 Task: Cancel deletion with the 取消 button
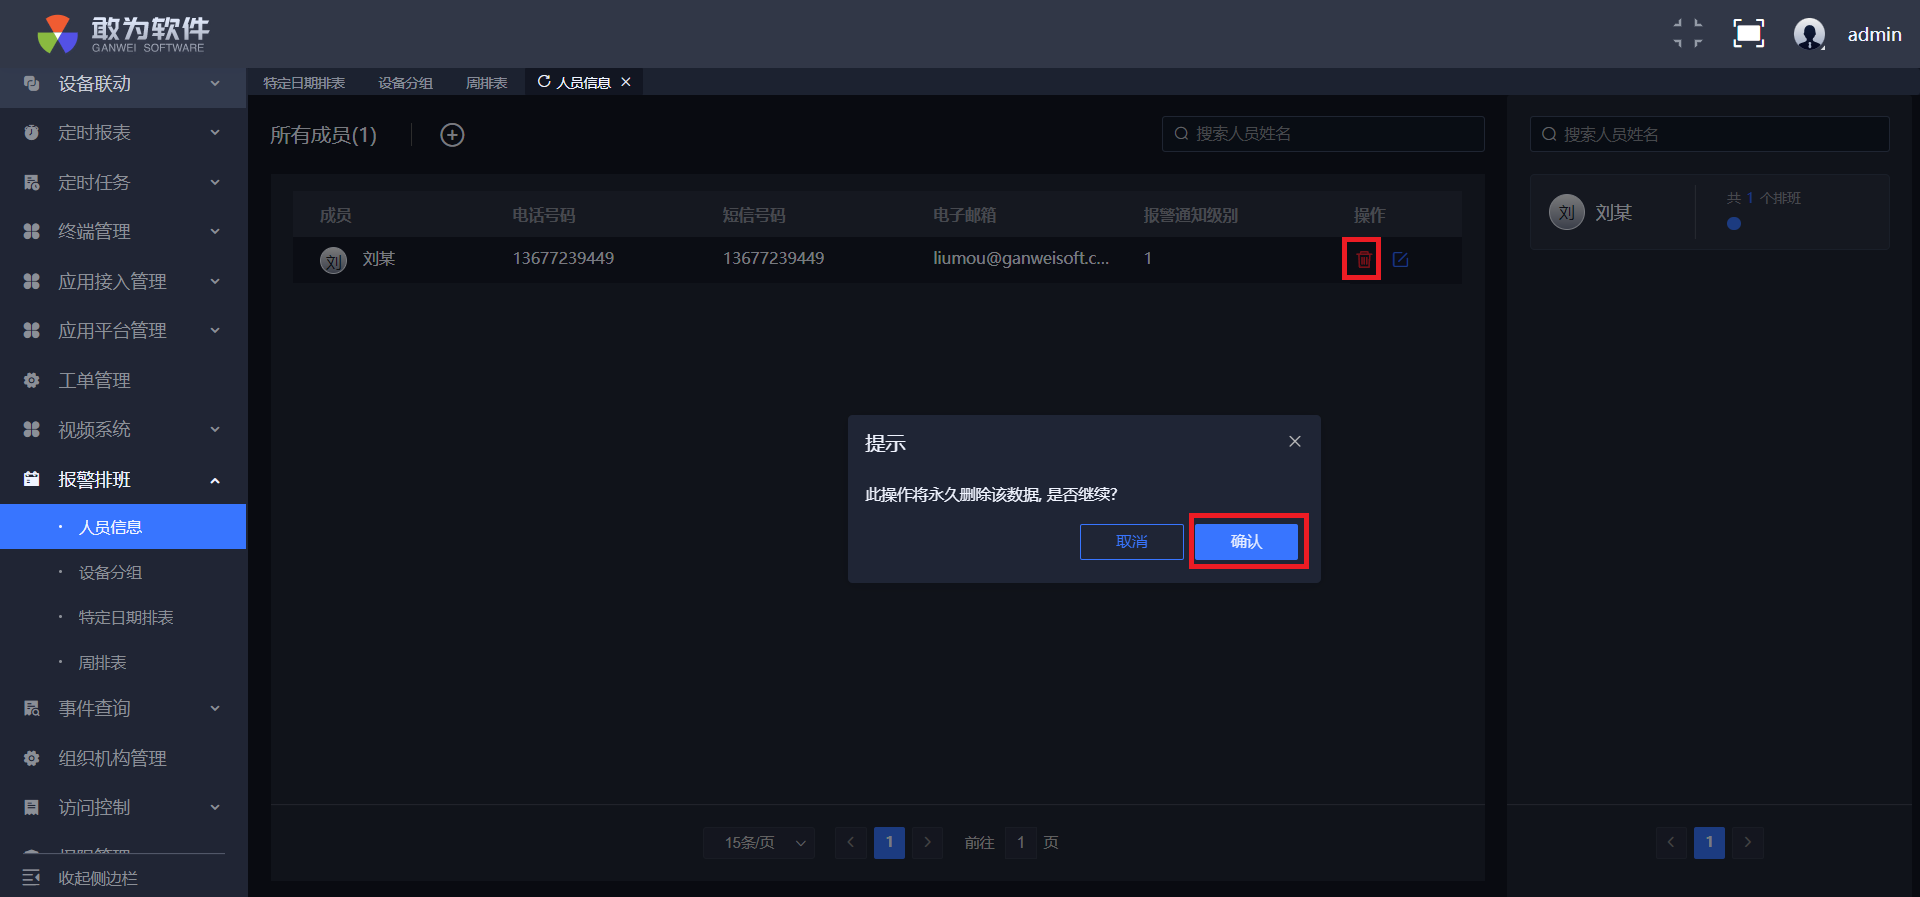pos(1132,541)
